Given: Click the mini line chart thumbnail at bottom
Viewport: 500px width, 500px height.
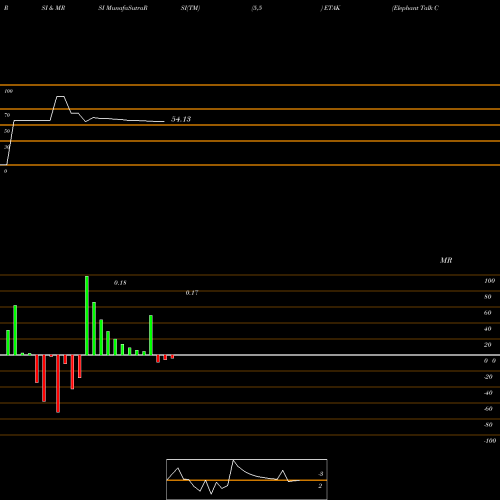Looking at the screenshot, I should (247, 479).
